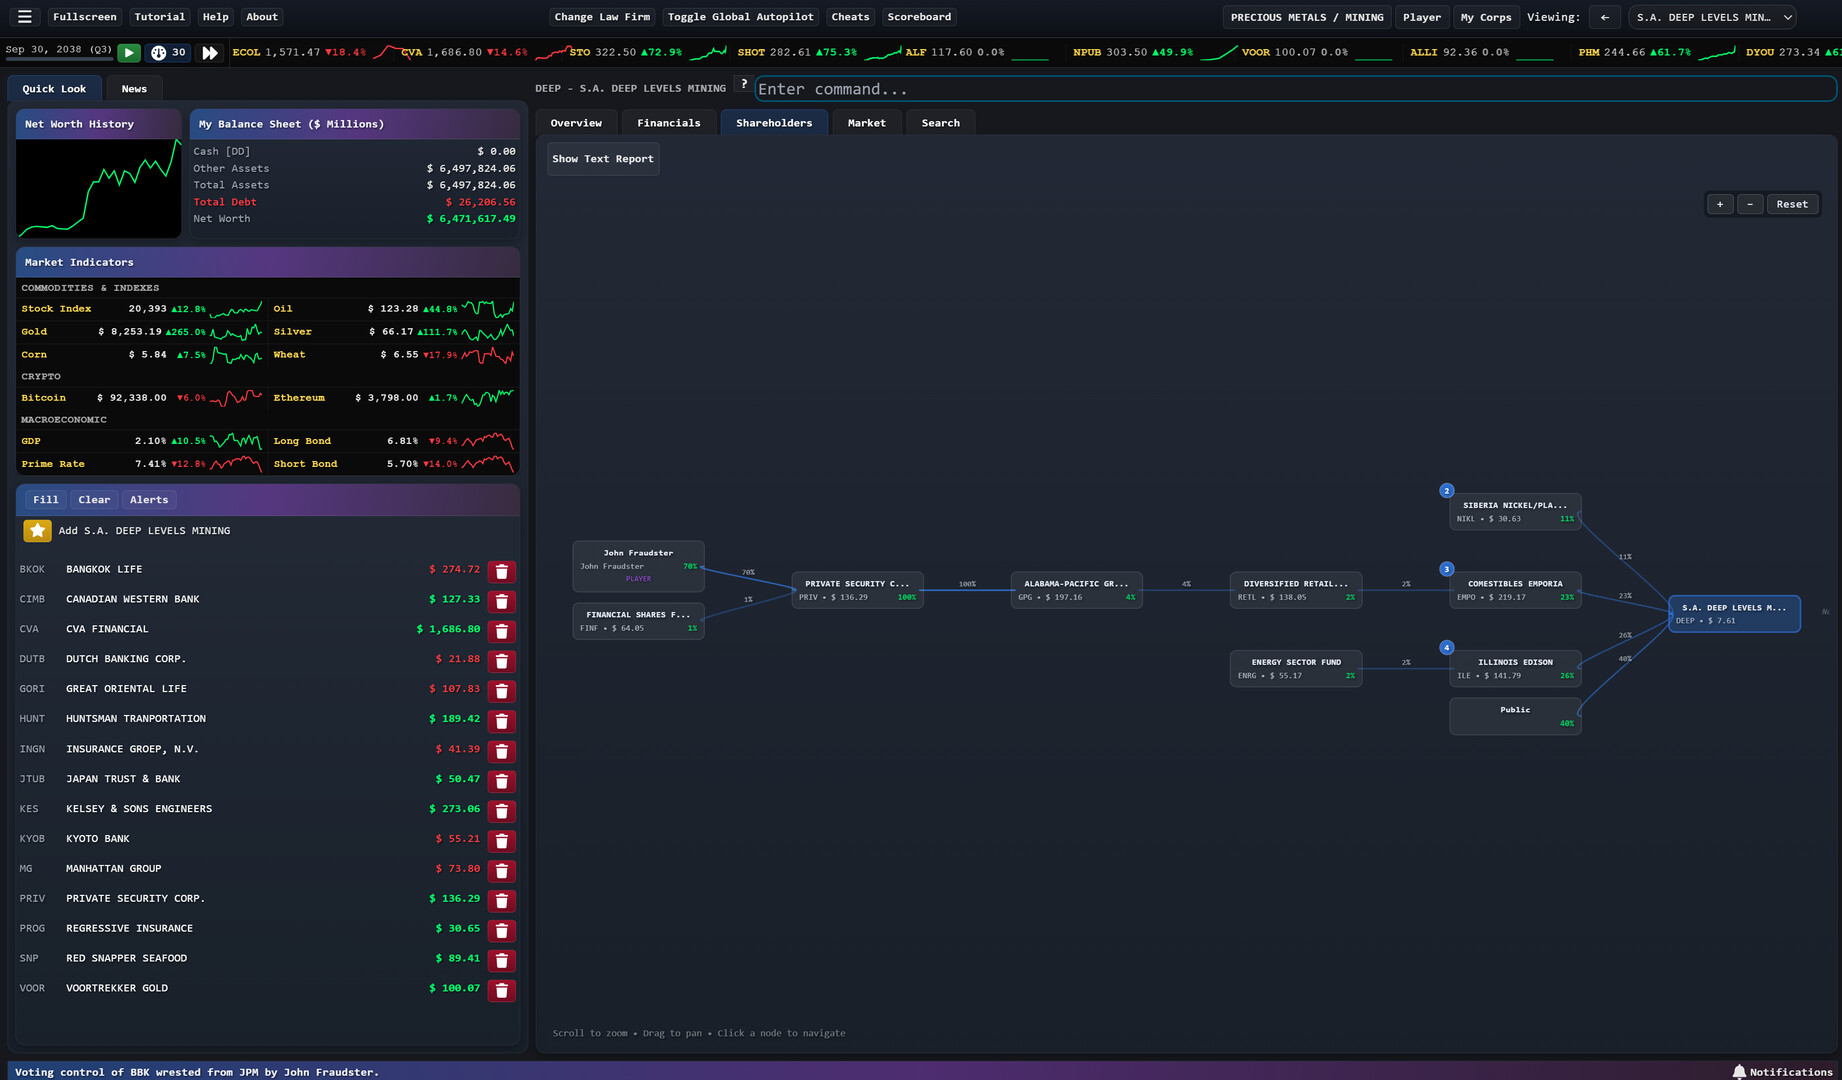Click the Notifications bell icon
This screenshot has width=1842, height=1080.
tap(1739, 1071)
